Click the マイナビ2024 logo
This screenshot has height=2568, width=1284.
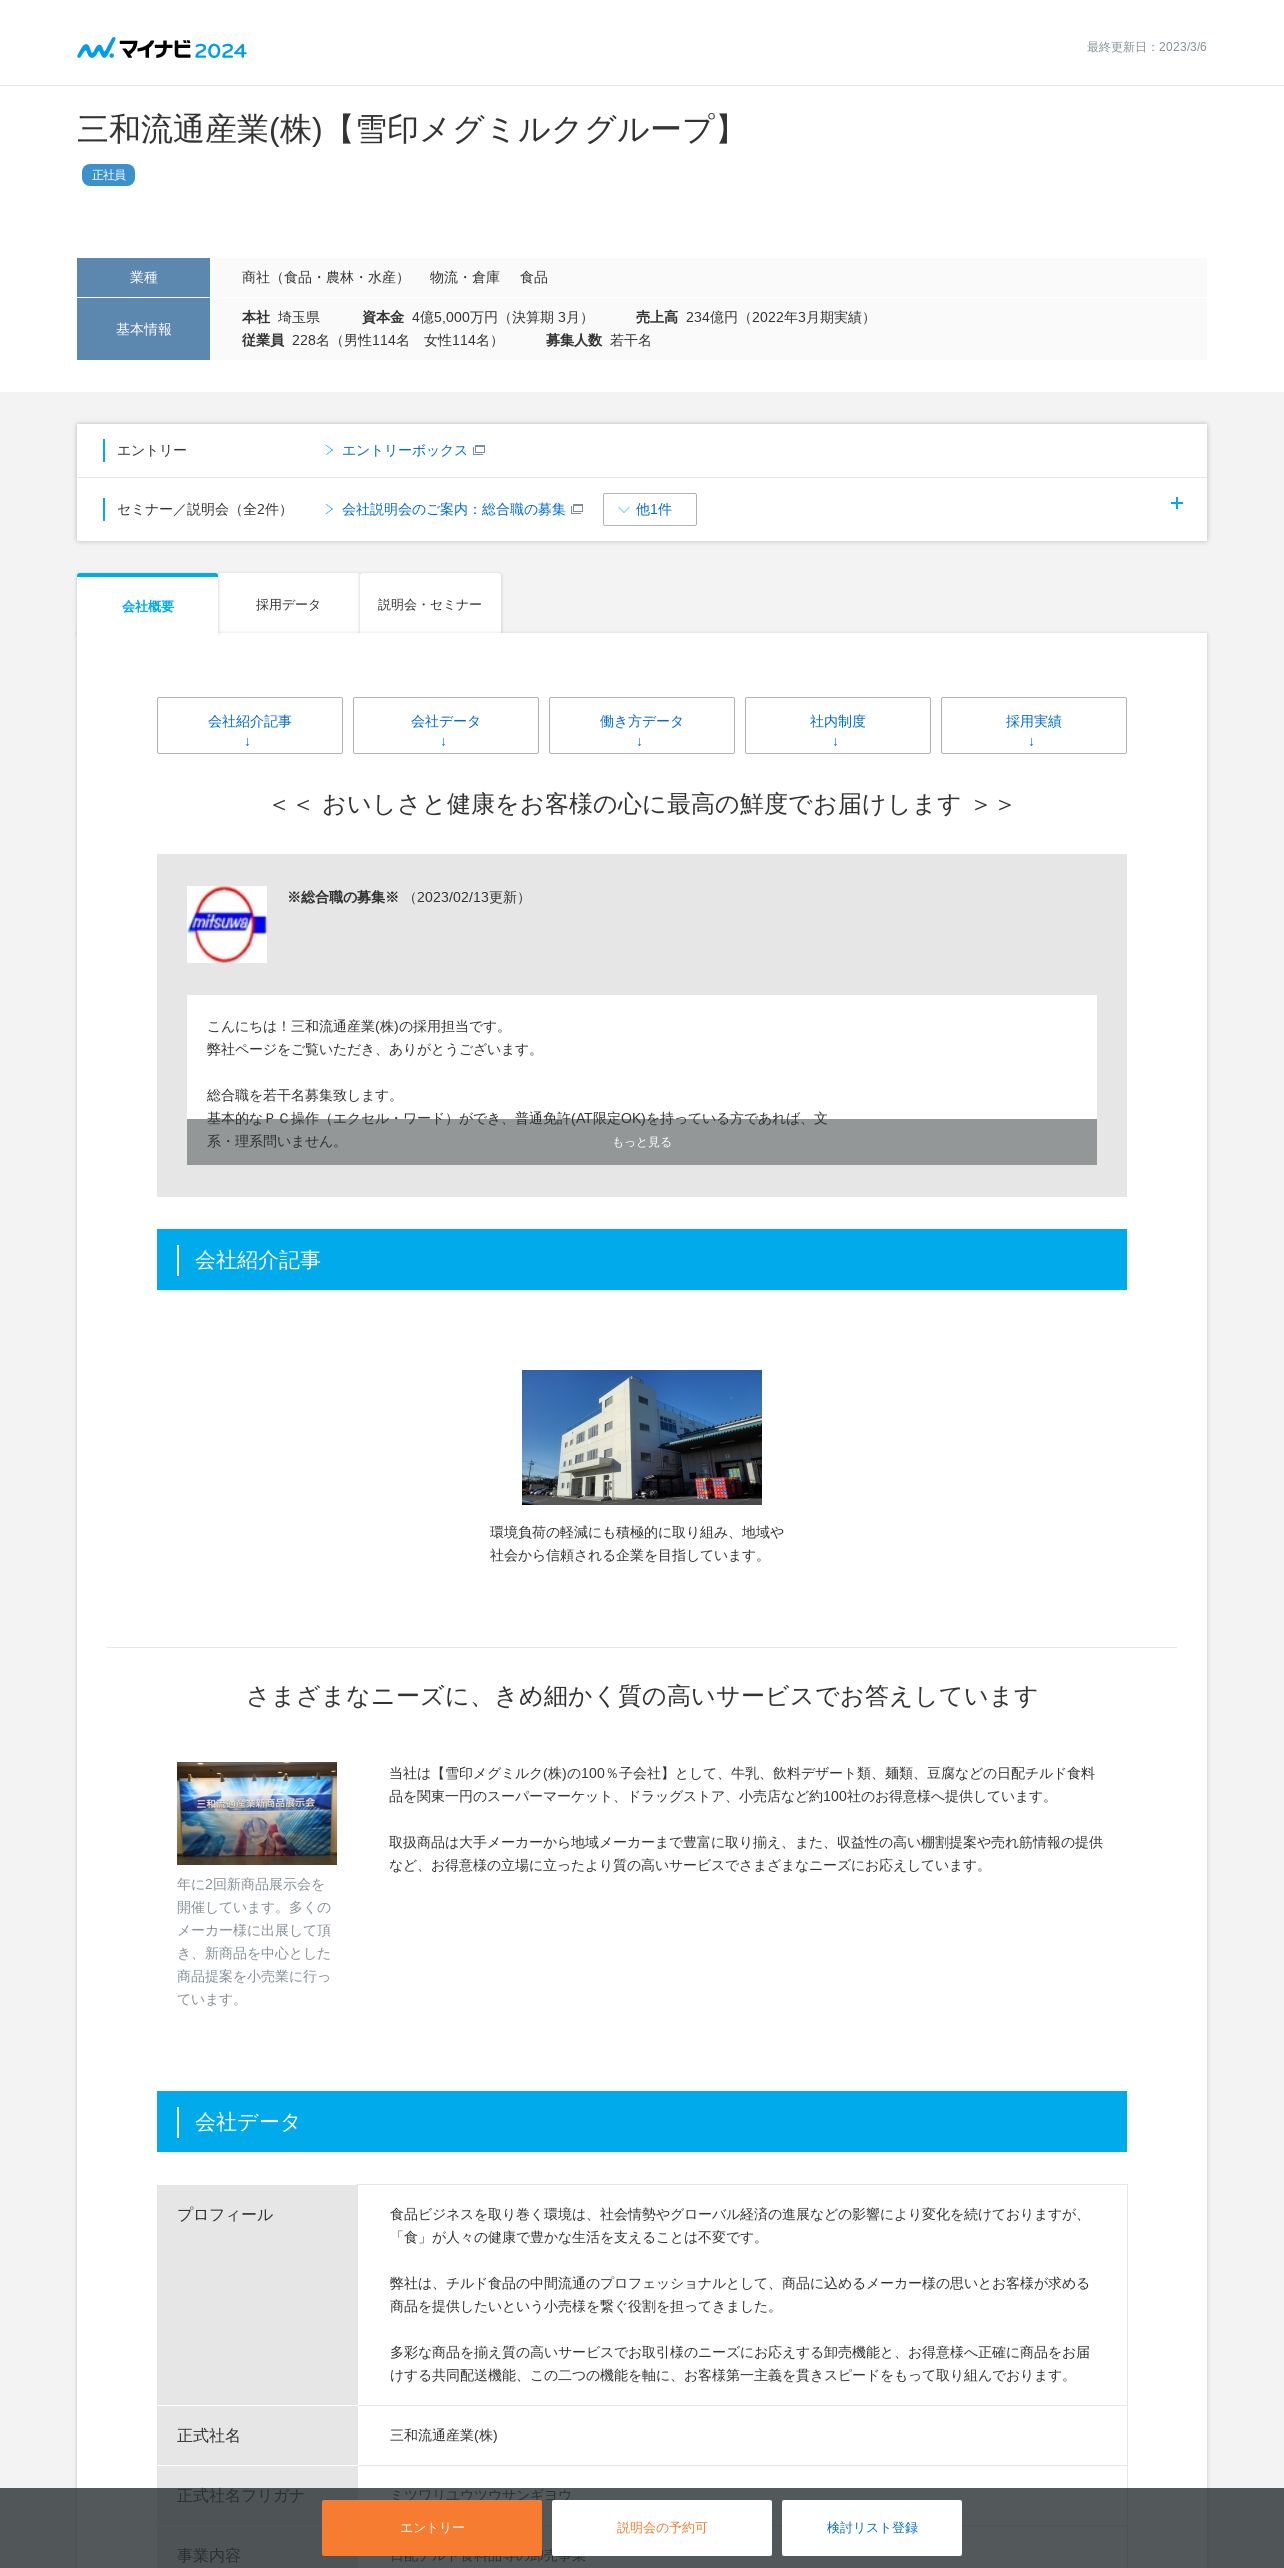[162, 49]
